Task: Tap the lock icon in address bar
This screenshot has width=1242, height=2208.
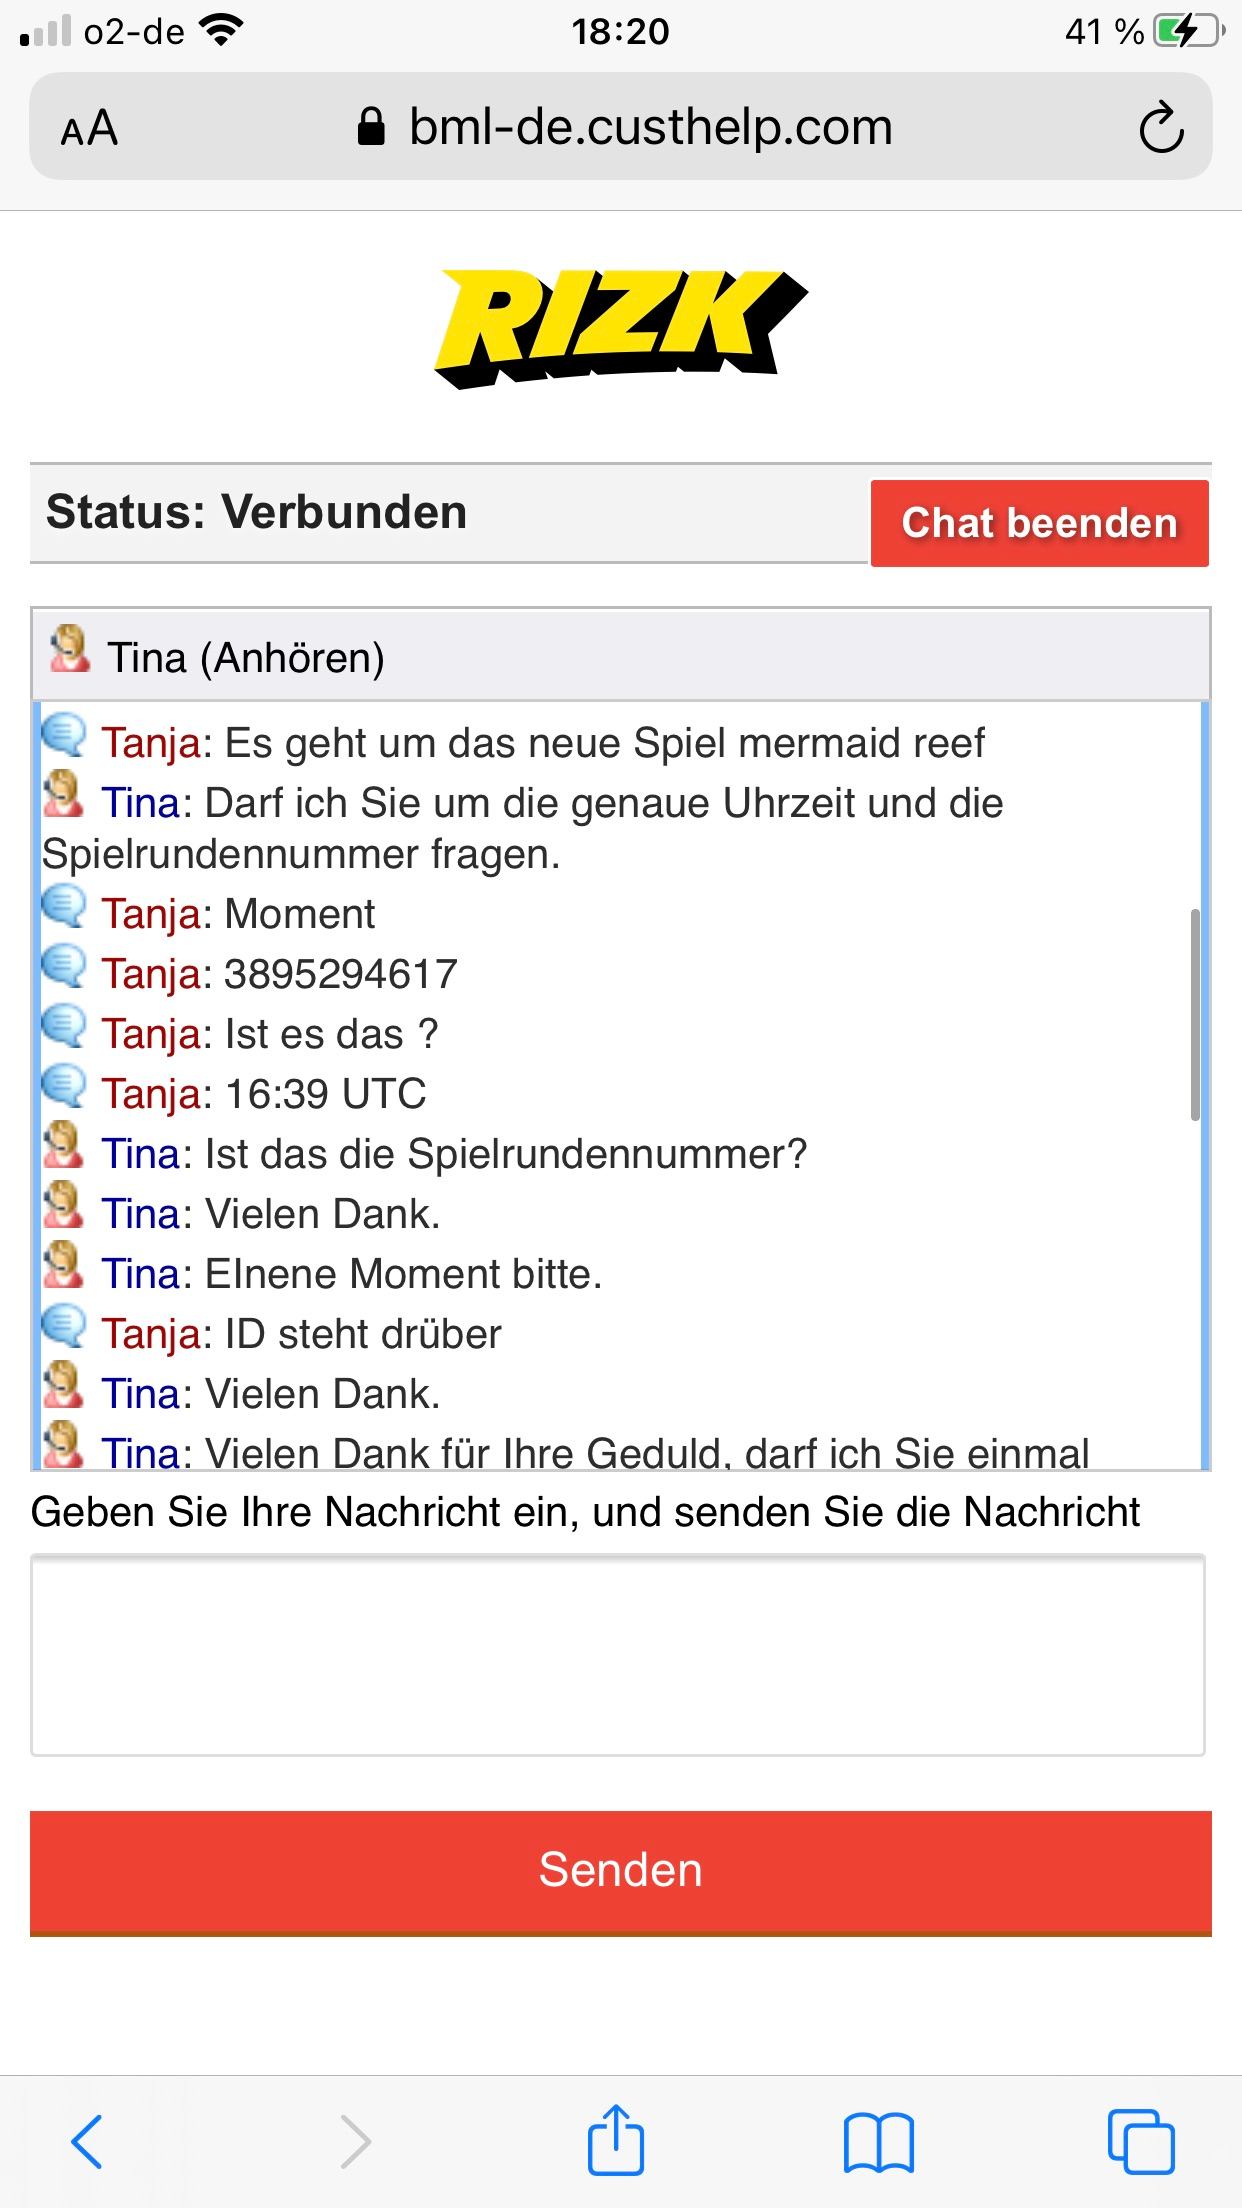Action: [371, 128]
